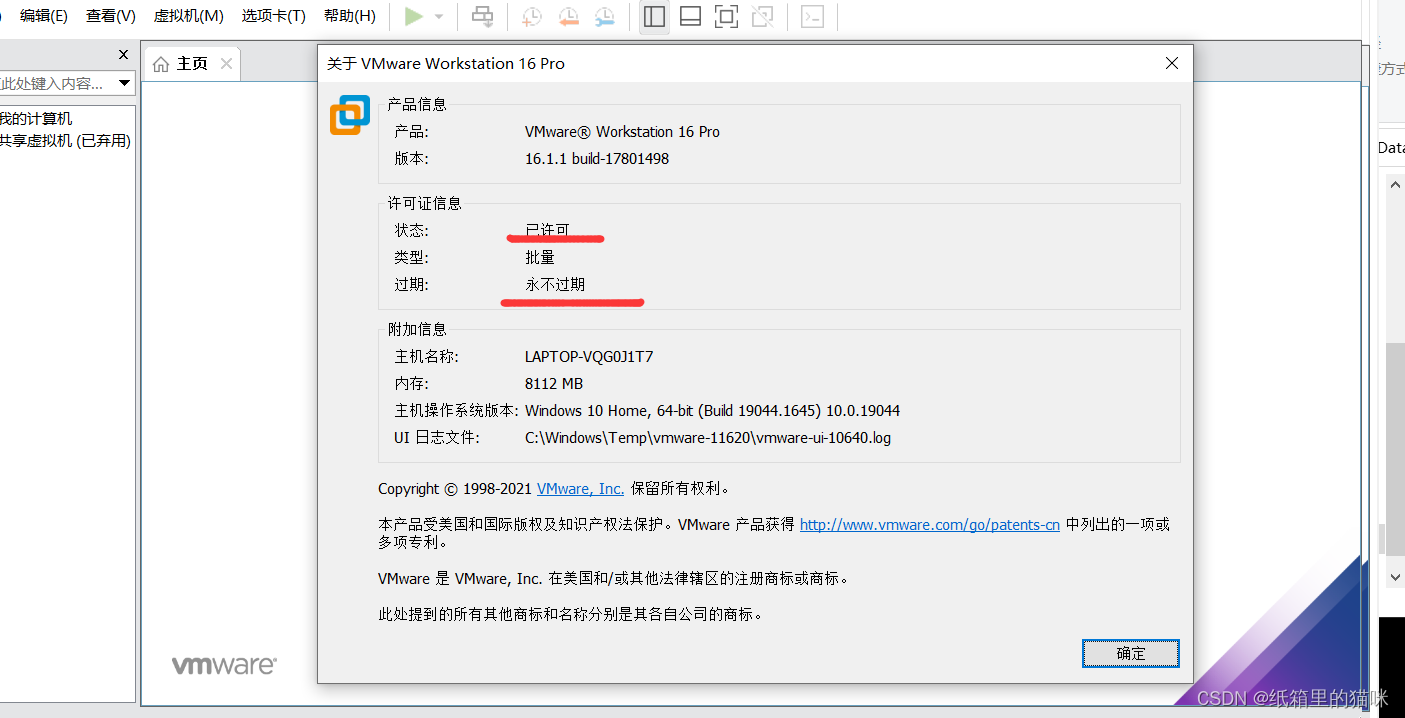This screenshot has height=718, width=1405.
Task: Click the license type 批量 value
Action: point(540,258)
